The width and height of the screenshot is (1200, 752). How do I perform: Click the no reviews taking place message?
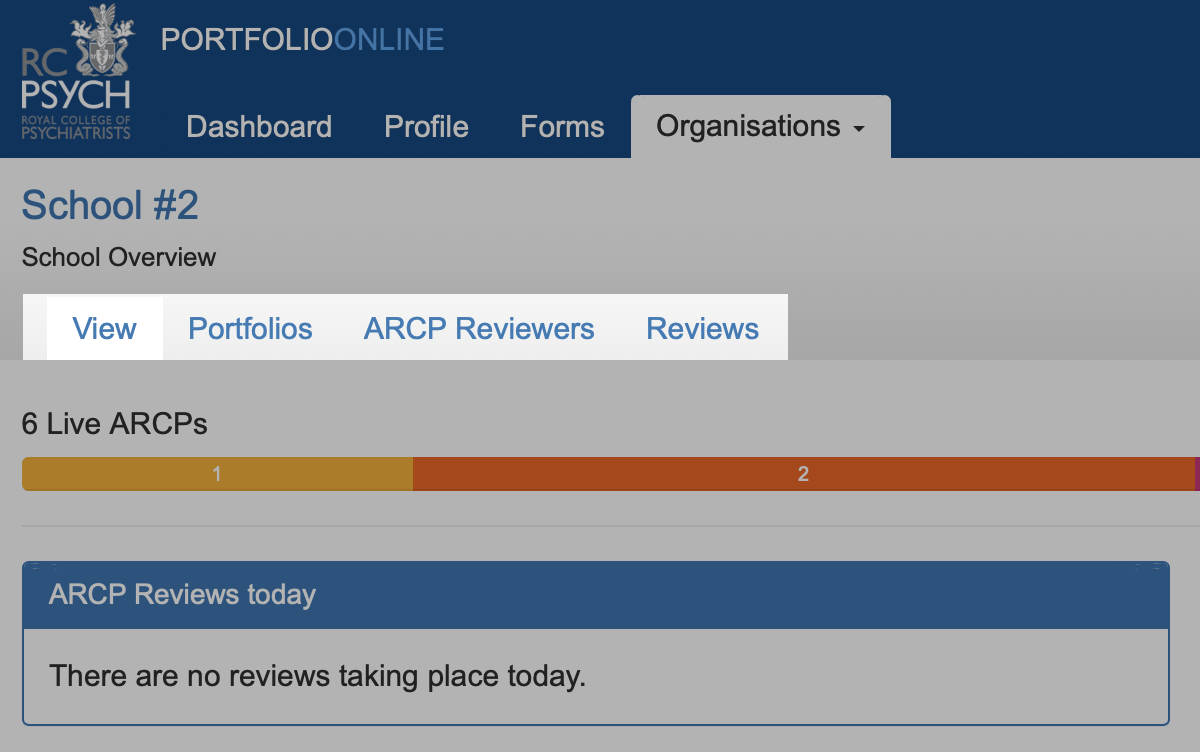[x=317, y=676]
